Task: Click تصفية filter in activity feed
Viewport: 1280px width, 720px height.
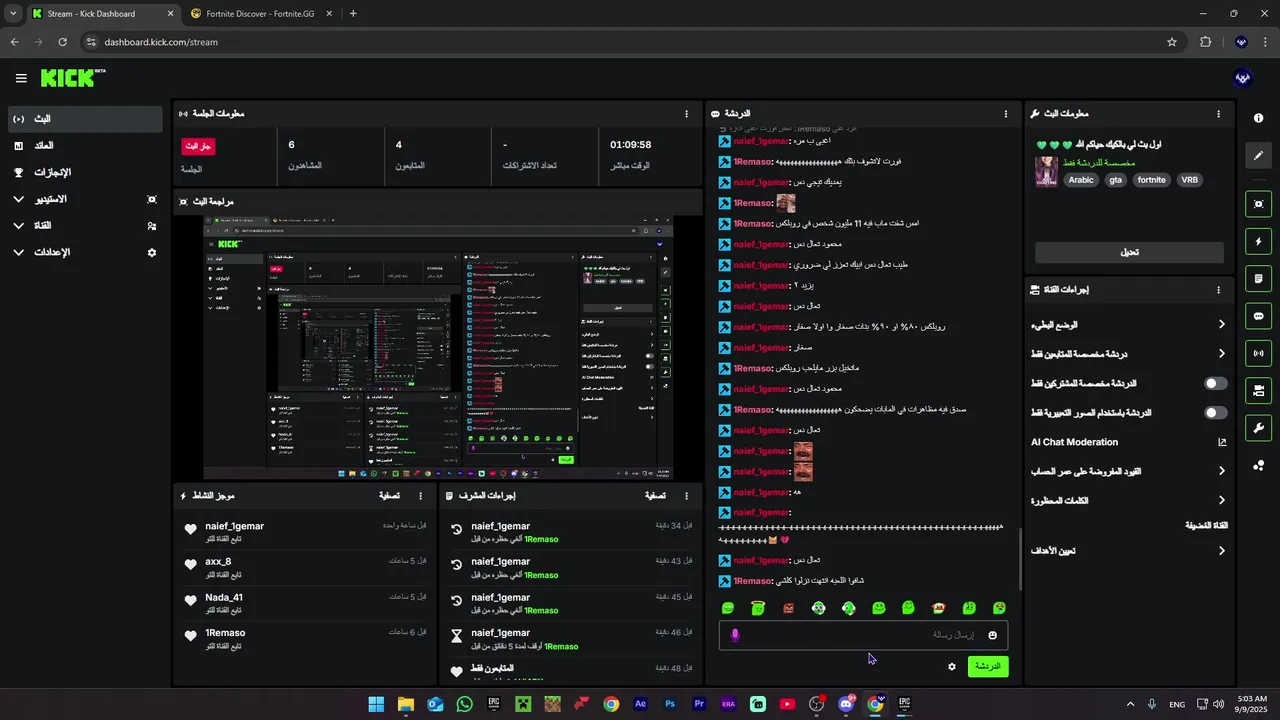Action: 390,495
